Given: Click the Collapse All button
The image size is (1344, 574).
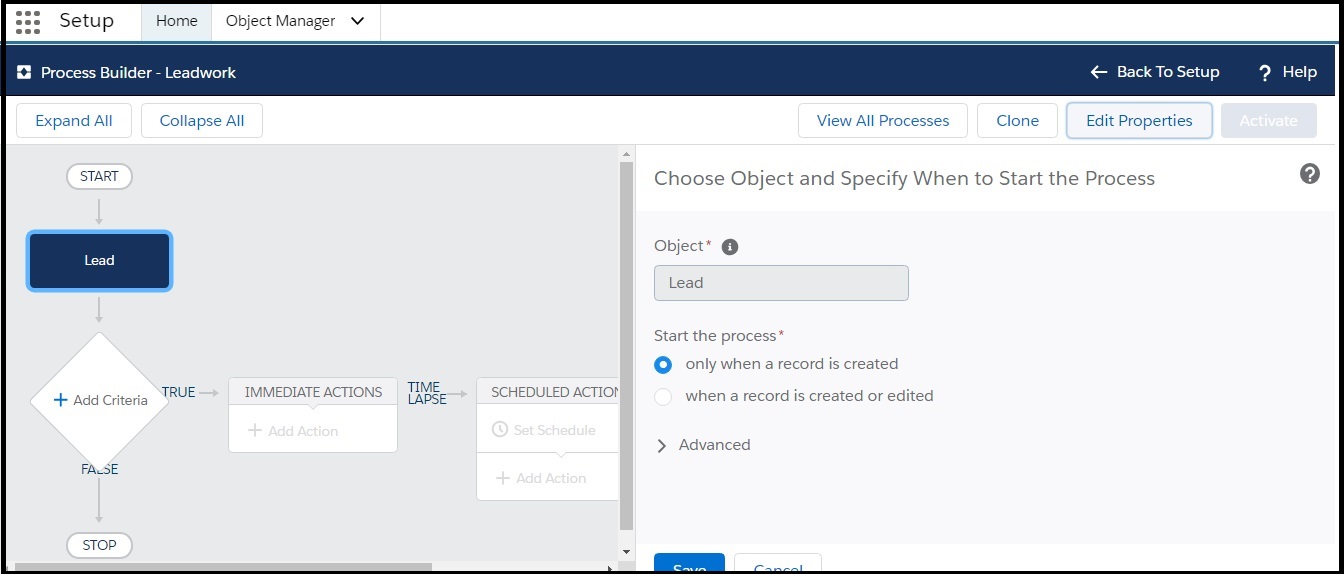Looking at the screenshot, I should (x=202, y=121).
